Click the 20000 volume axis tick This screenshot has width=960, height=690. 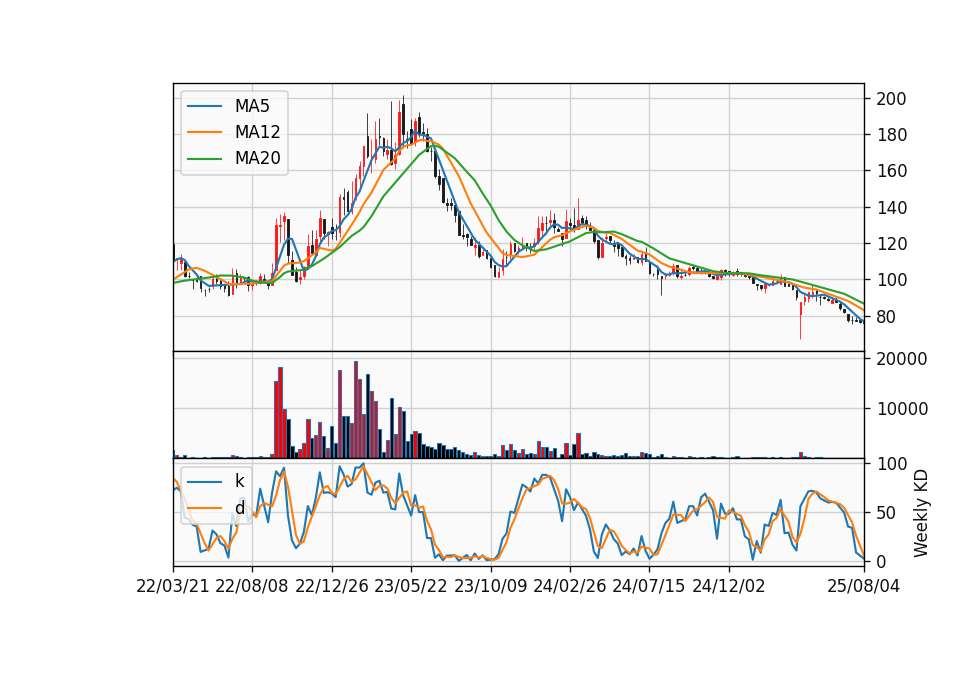point(902,359)
